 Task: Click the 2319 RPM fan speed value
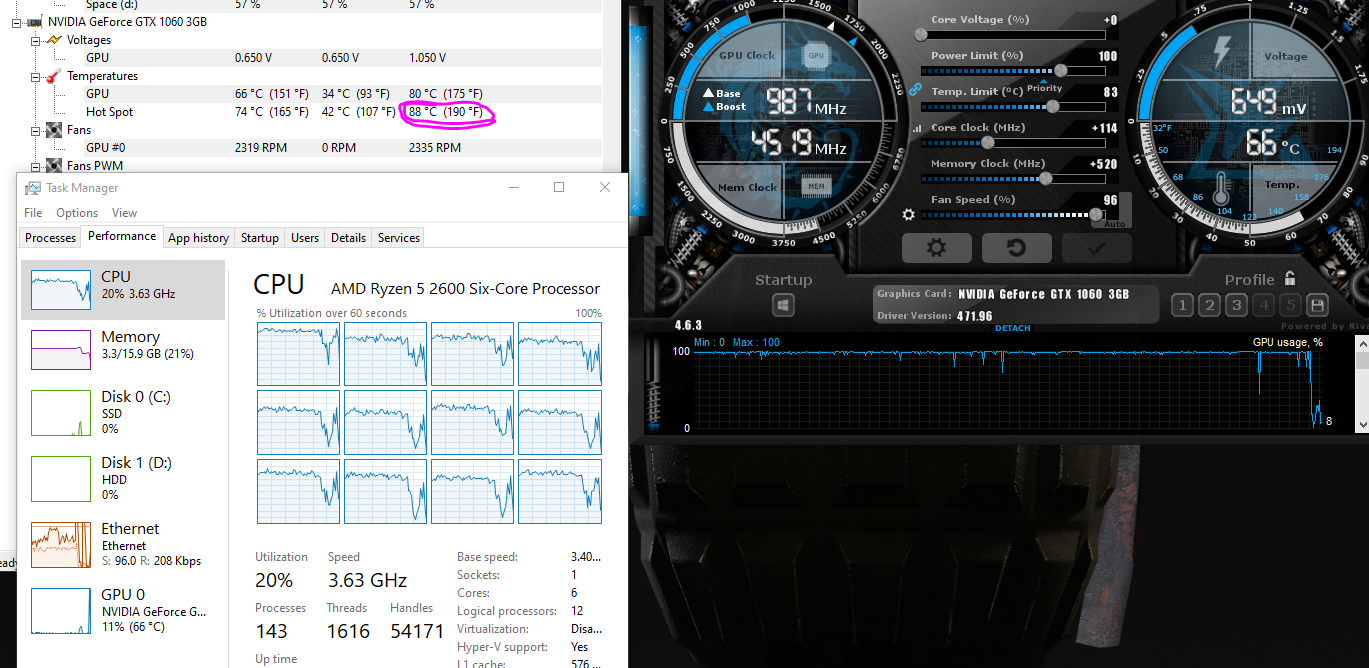261,148
